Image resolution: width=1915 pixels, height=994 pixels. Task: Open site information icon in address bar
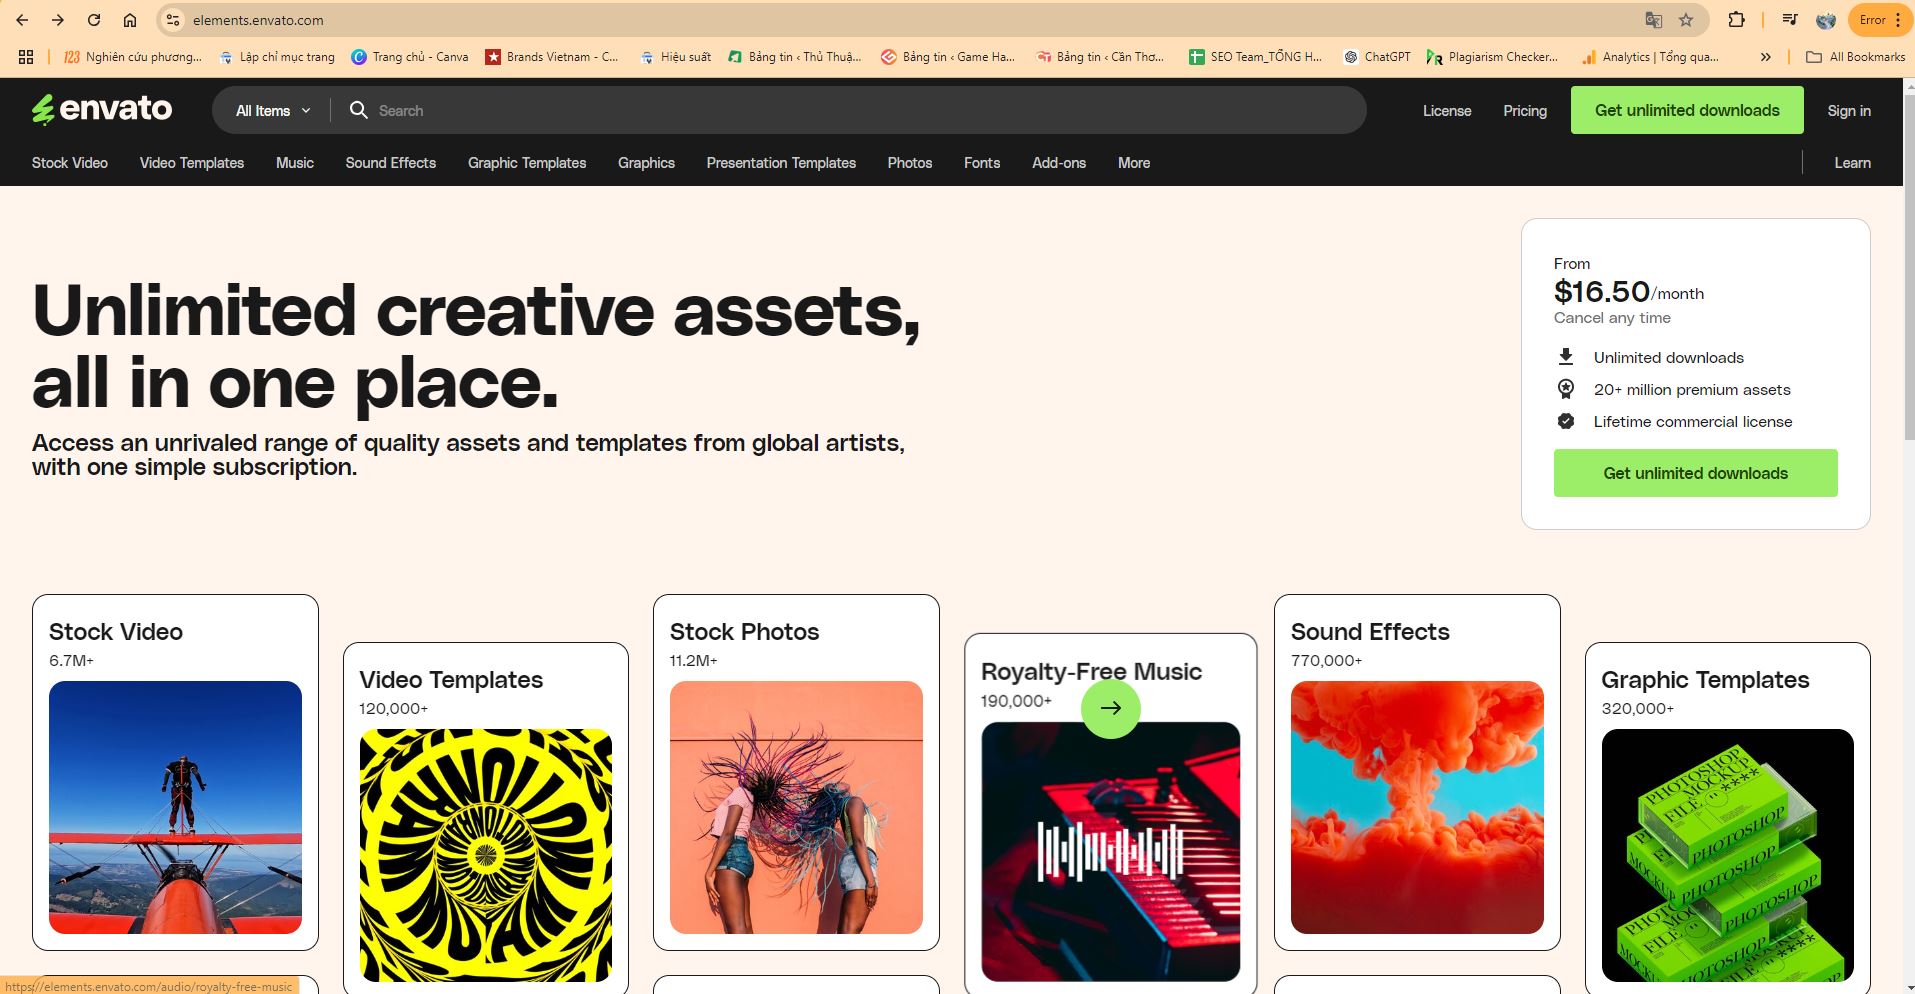click(173, 20)
